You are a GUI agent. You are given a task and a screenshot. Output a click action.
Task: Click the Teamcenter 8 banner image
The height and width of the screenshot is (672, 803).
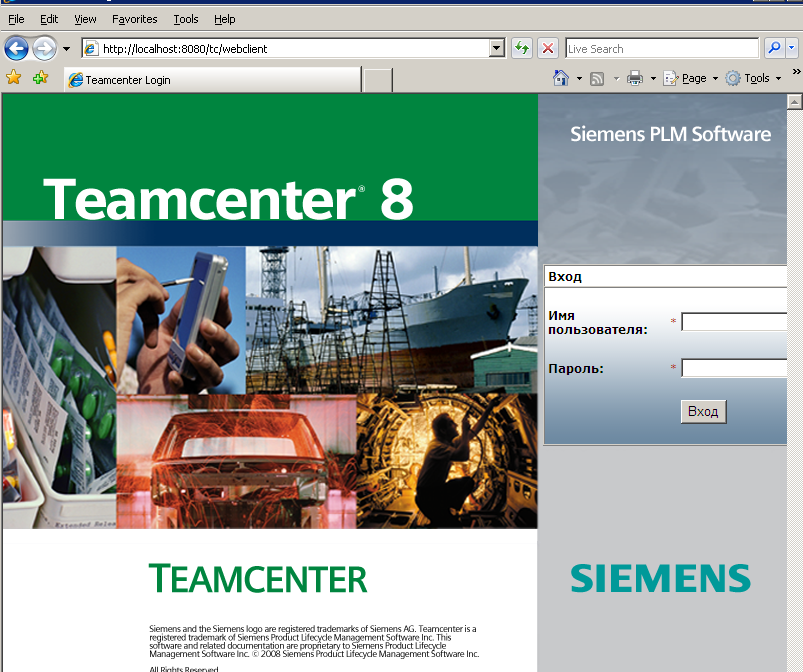pyautogui.click(x=270, y=170)
